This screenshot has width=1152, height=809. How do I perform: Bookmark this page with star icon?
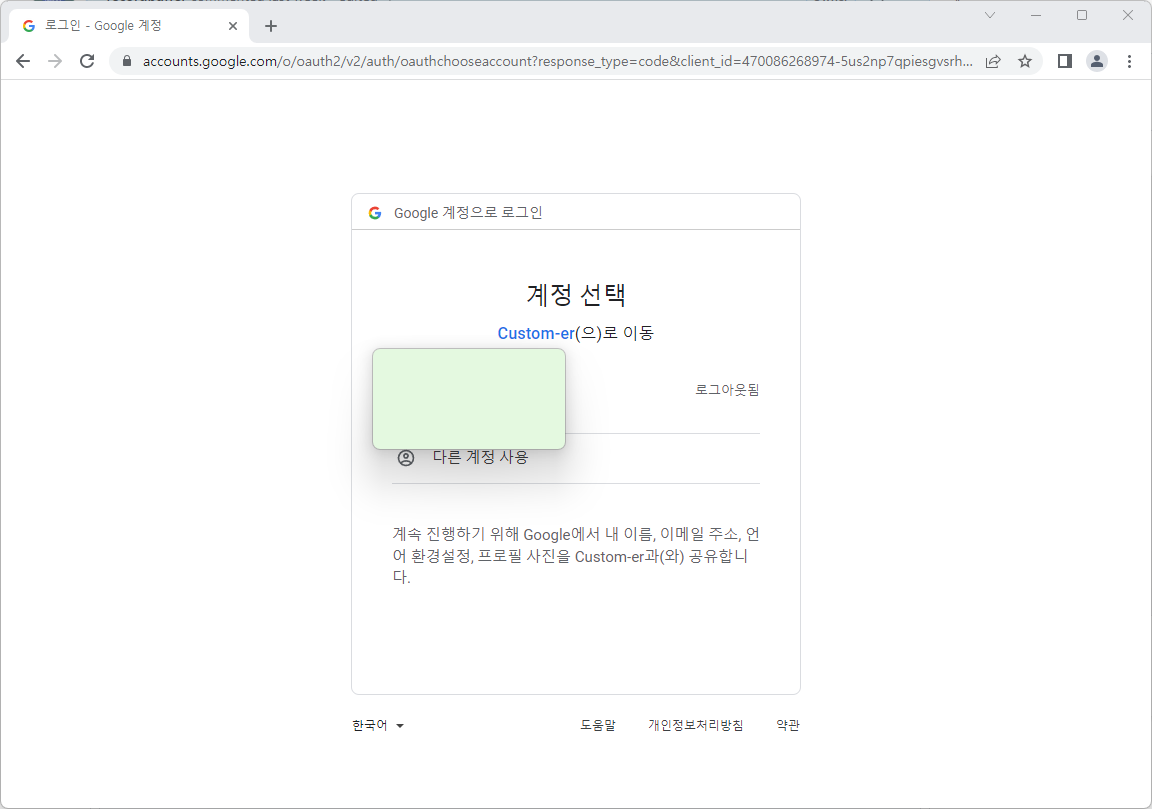(x=1025, y=62)
